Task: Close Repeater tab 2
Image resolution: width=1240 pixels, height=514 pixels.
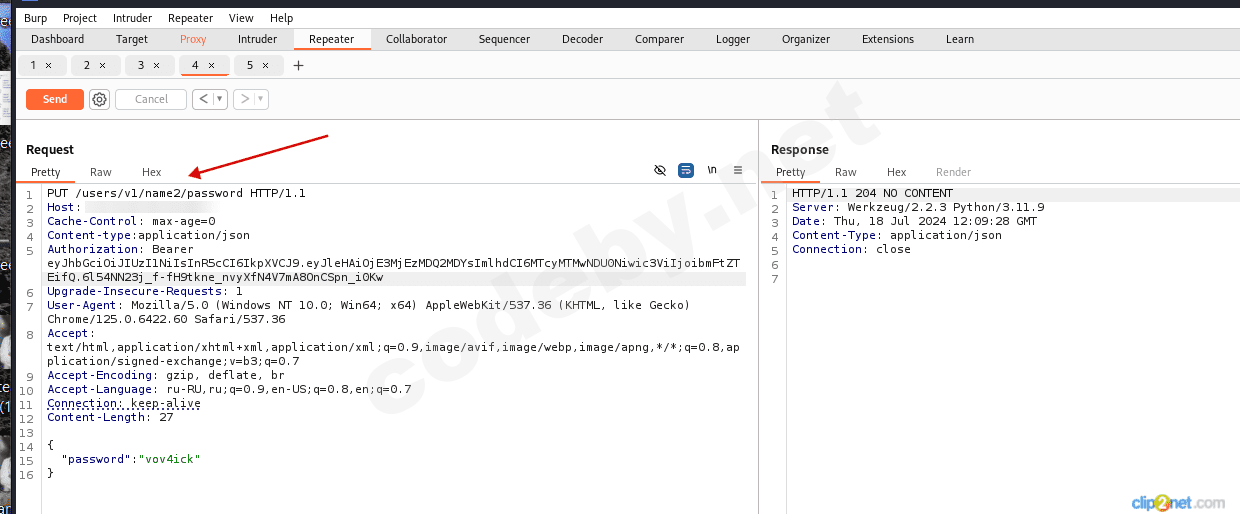Action: tap(102, 66)
